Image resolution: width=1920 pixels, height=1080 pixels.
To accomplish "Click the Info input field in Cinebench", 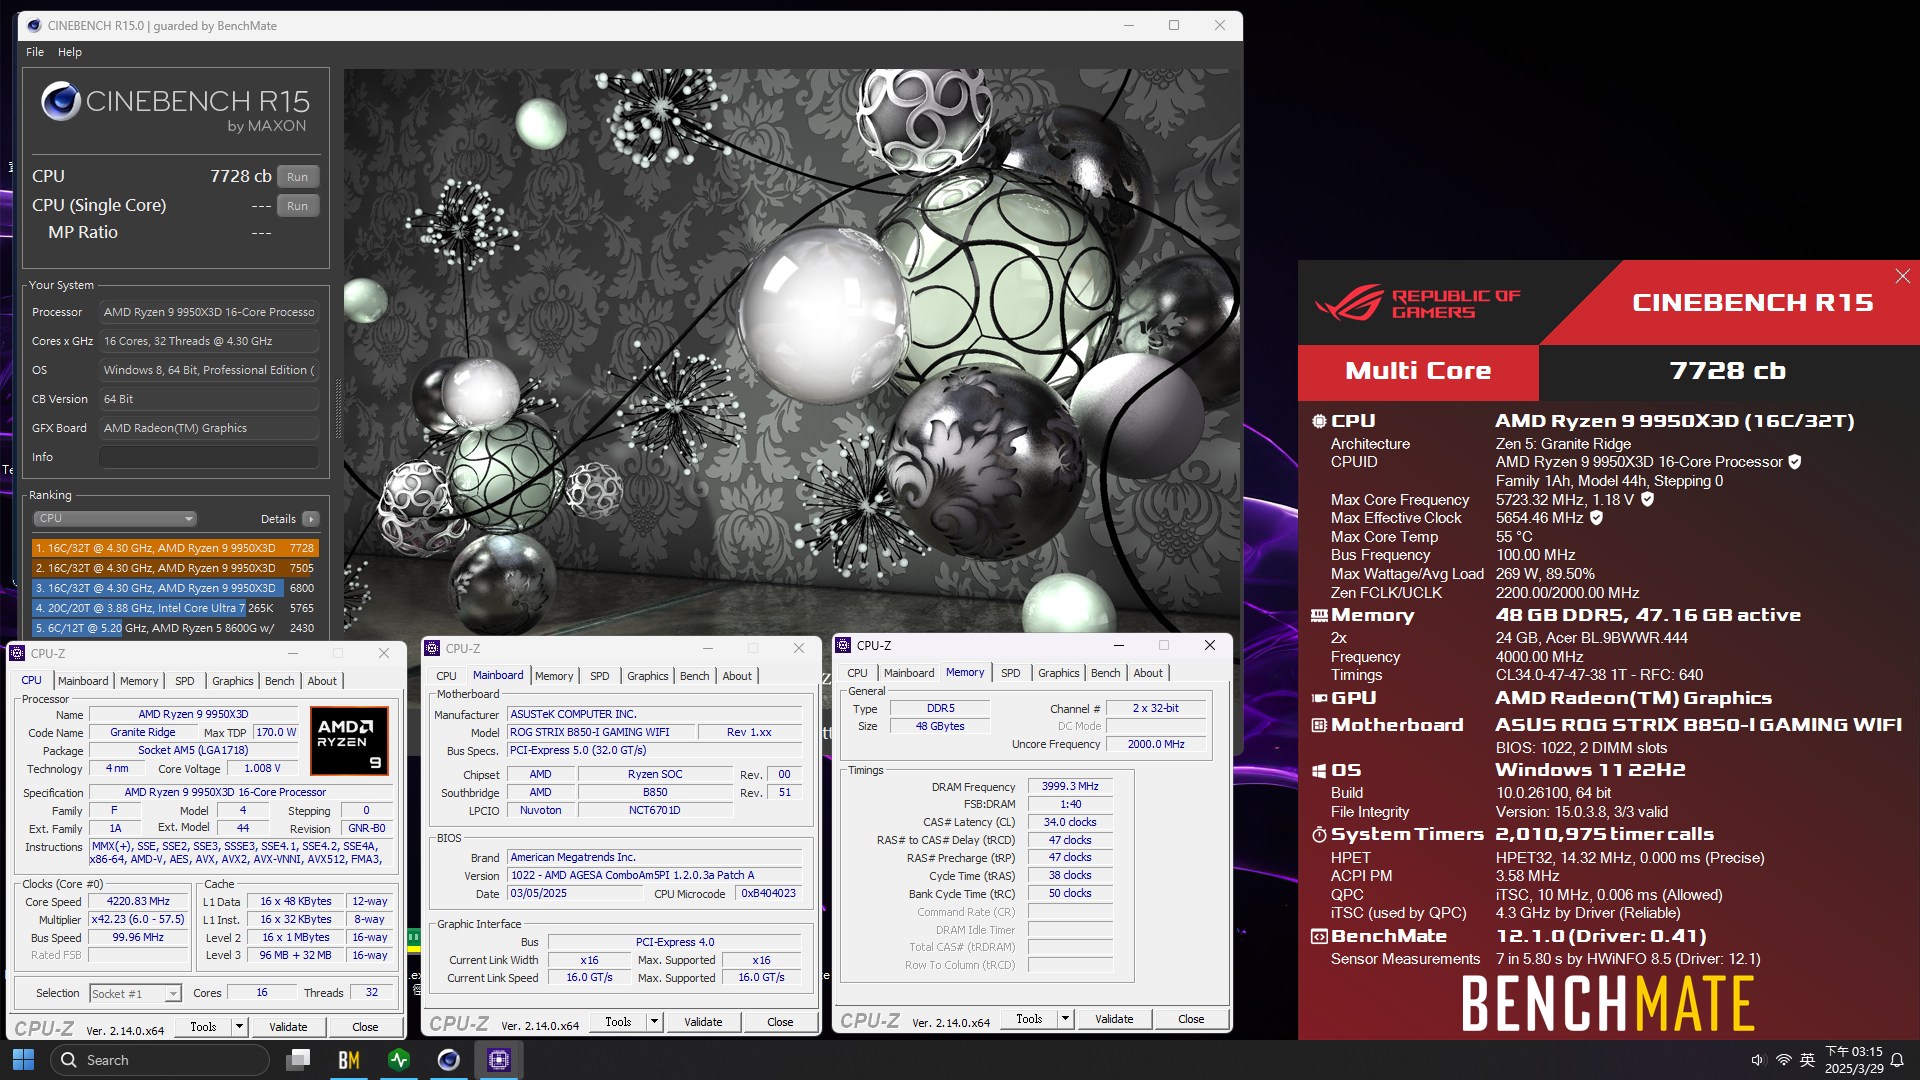I will click(x=208, y=457).
